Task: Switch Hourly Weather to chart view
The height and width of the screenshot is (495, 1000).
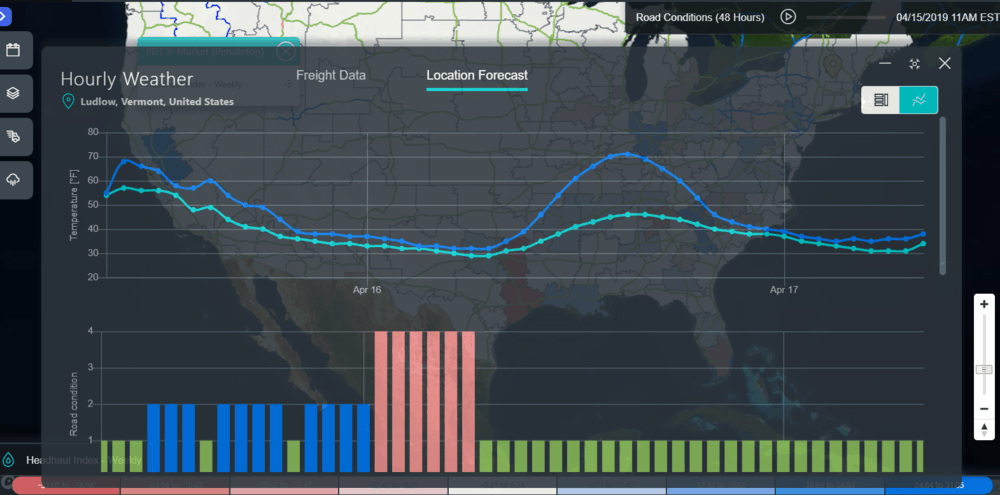Action: point(919,100)
